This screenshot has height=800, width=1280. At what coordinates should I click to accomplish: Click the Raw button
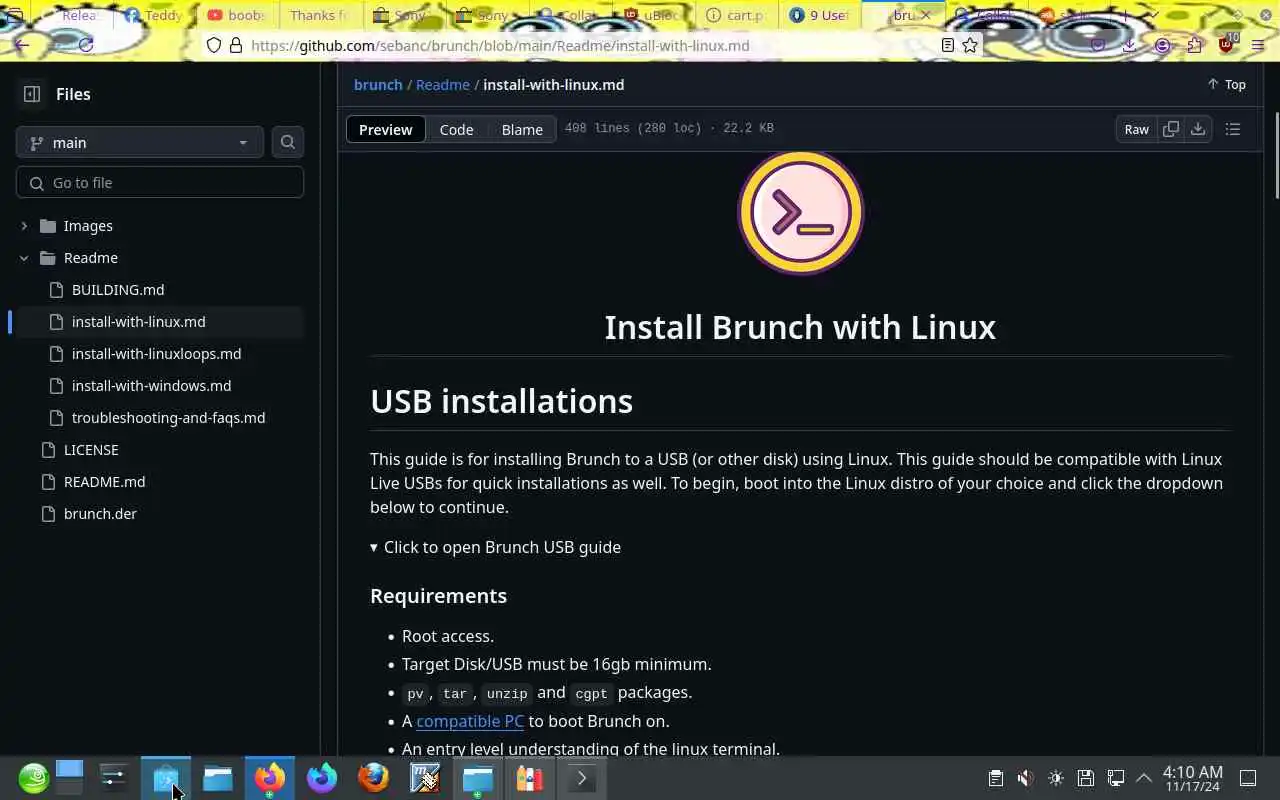(x=1136, y=129)
